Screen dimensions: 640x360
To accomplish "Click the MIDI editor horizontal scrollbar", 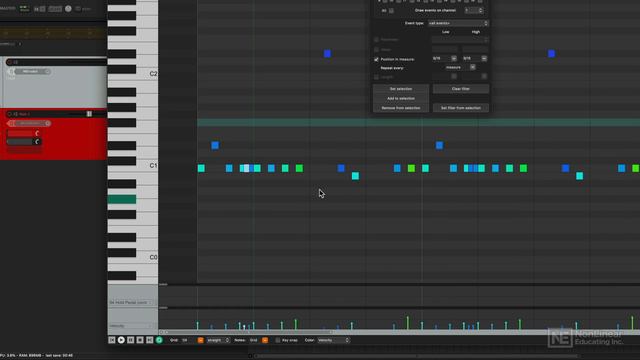I will 249,332.
